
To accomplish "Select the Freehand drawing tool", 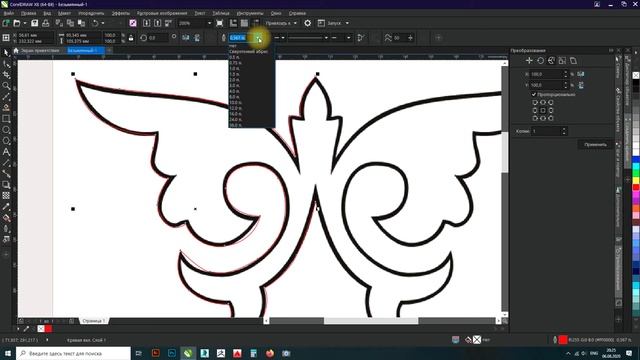I will 6,97.
